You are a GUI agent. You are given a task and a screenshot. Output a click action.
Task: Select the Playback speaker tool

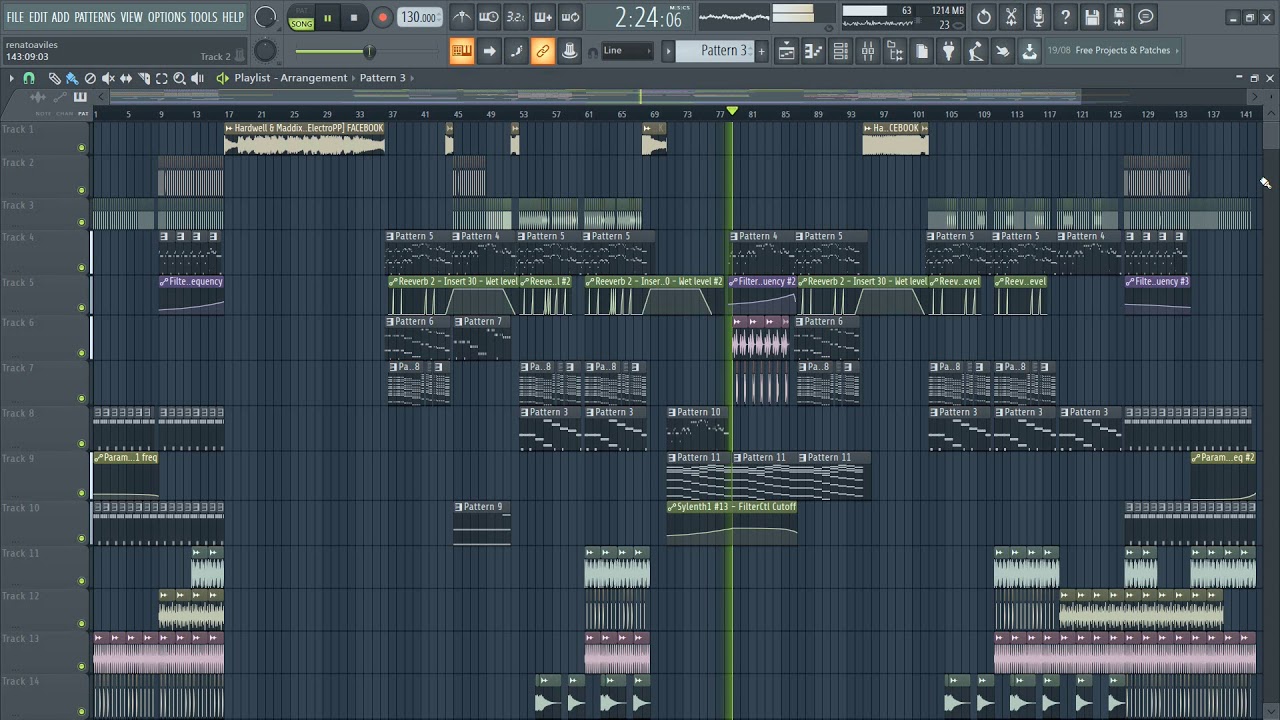point(198,78)
